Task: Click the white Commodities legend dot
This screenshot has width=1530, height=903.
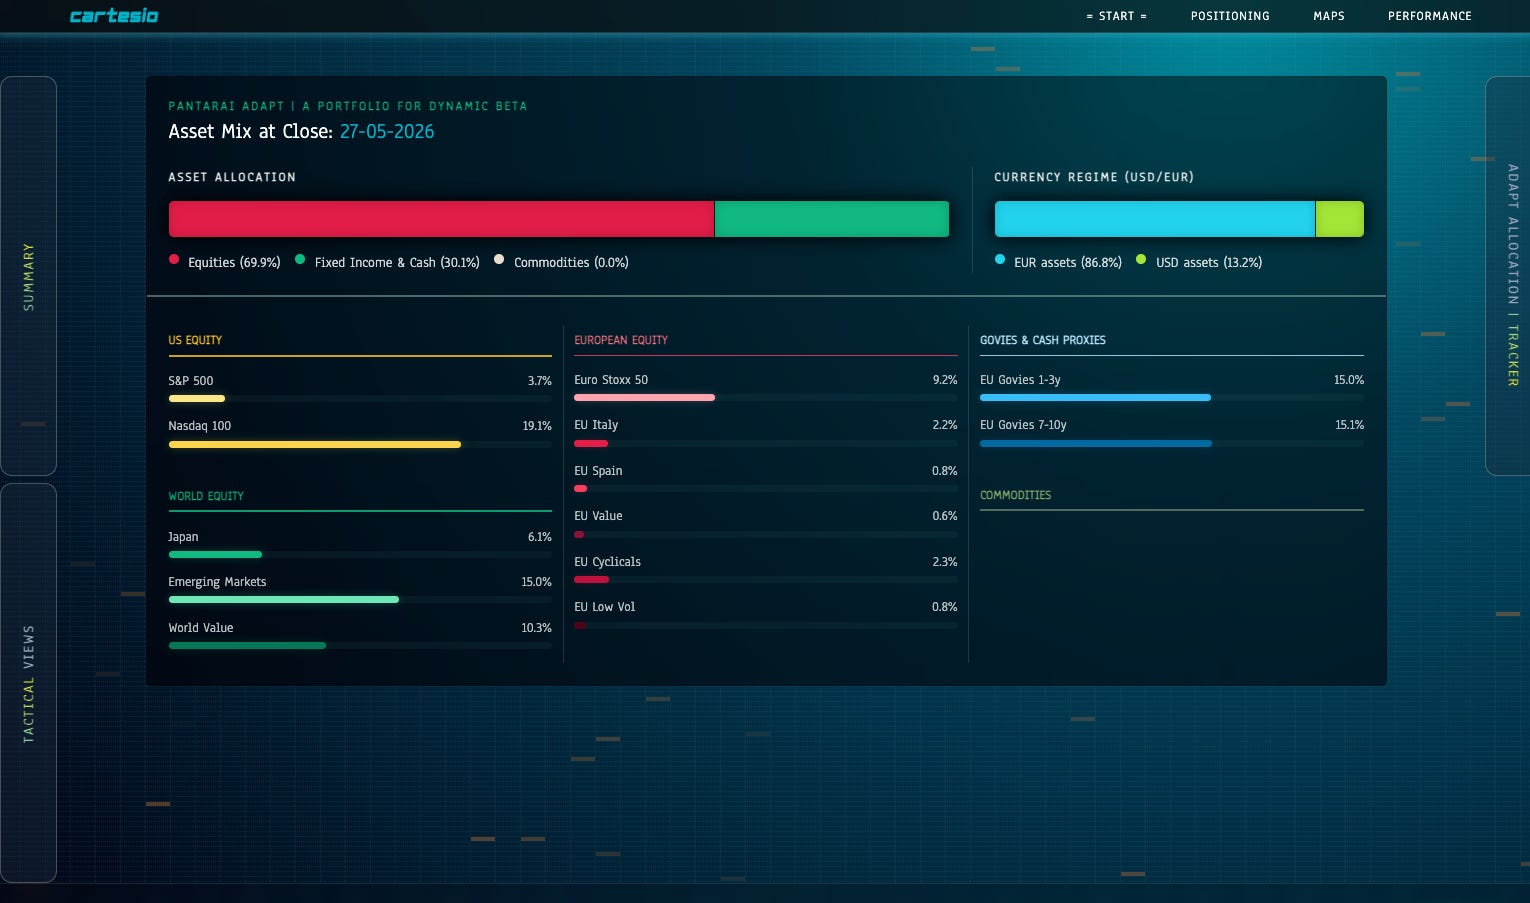Action: [499, 260]
